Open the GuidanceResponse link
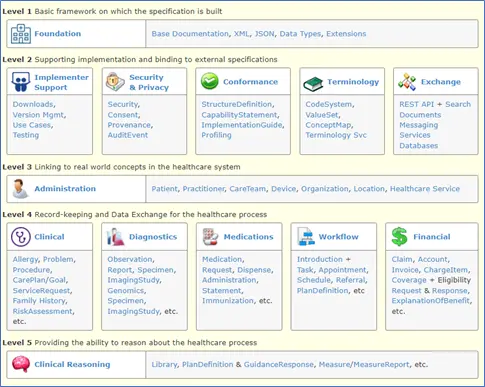Image resolution: width=485 pixels, height=387 pixels. [279, 364]
